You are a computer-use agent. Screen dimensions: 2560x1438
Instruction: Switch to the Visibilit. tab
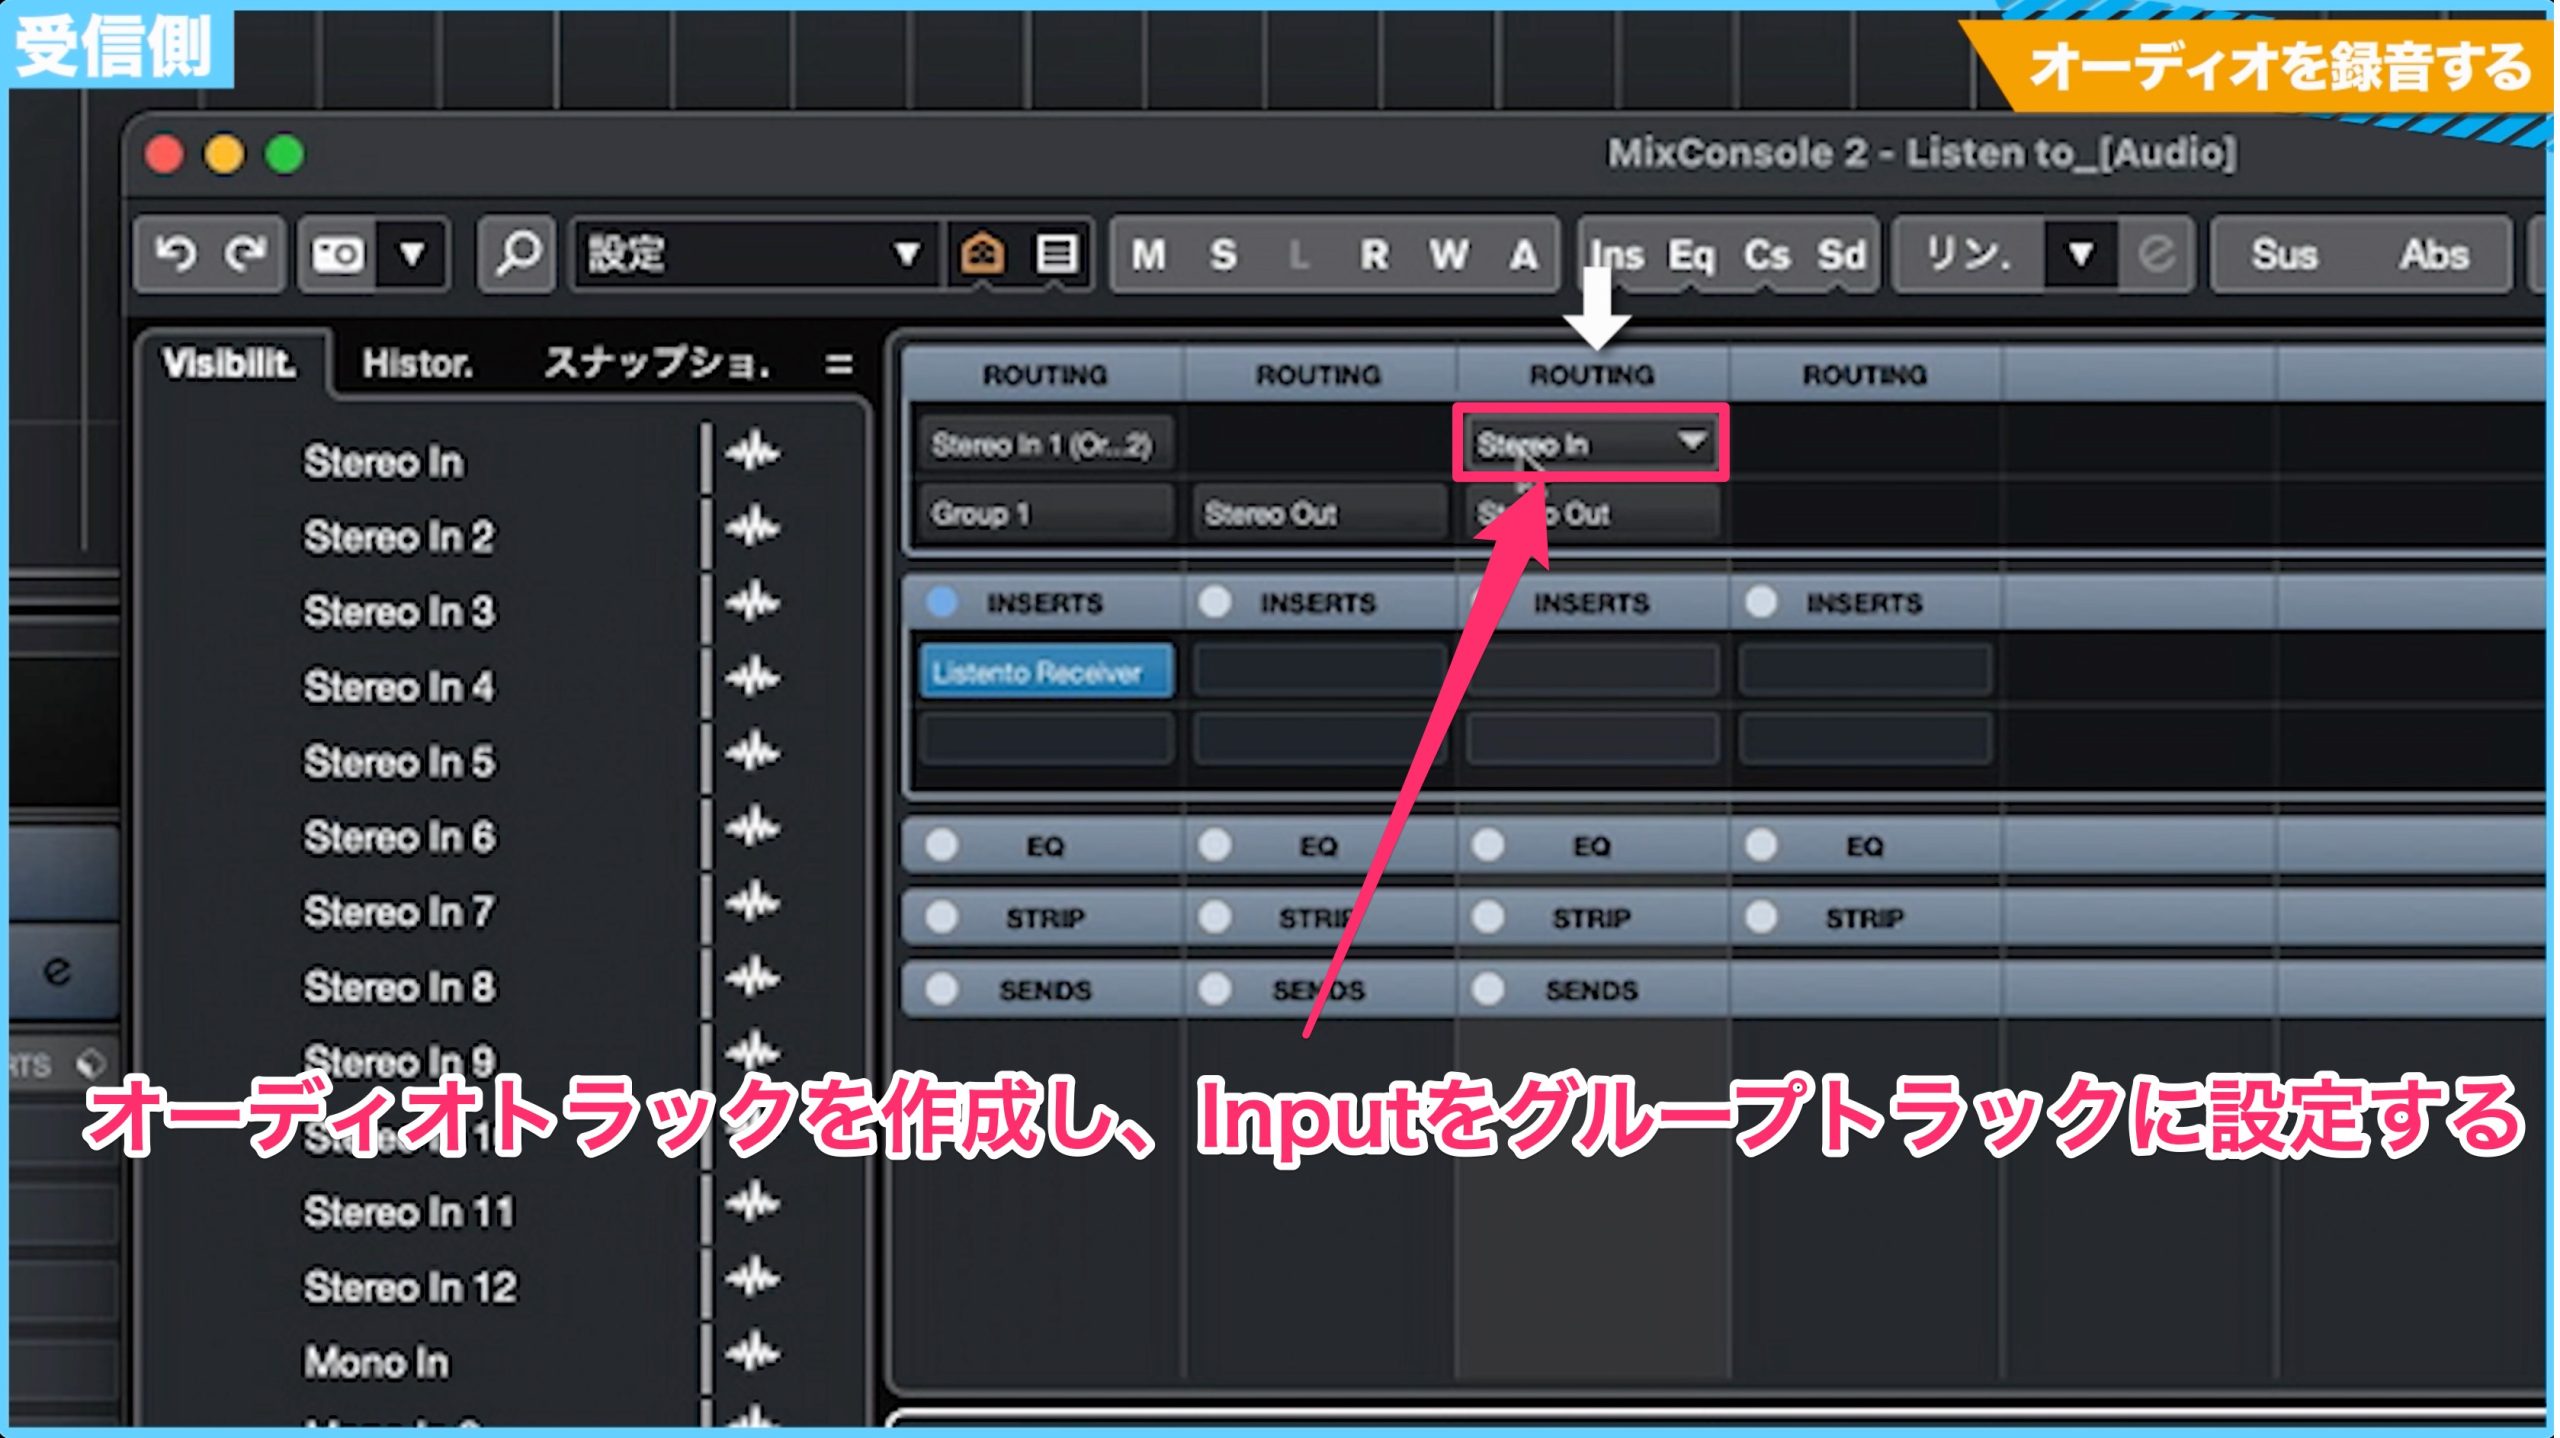[x=230, y=364]
